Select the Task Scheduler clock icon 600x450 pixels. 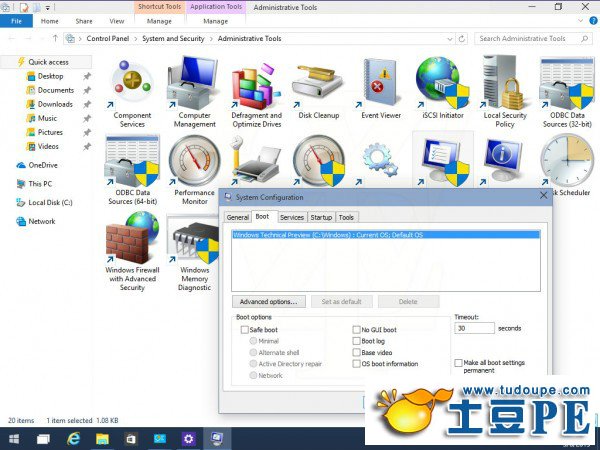[x=567, y=161]
